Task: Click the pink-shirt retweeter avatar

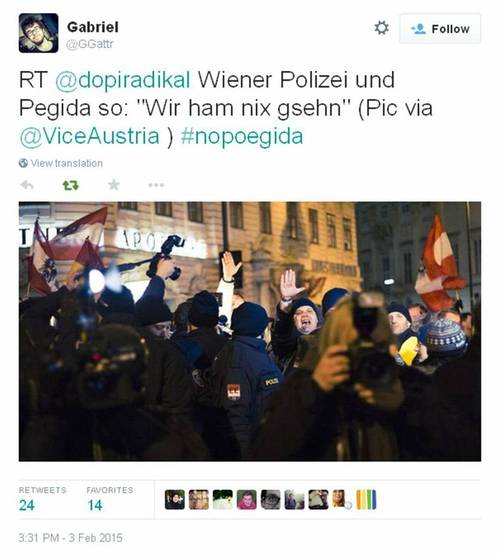Action: pos(246,500)
